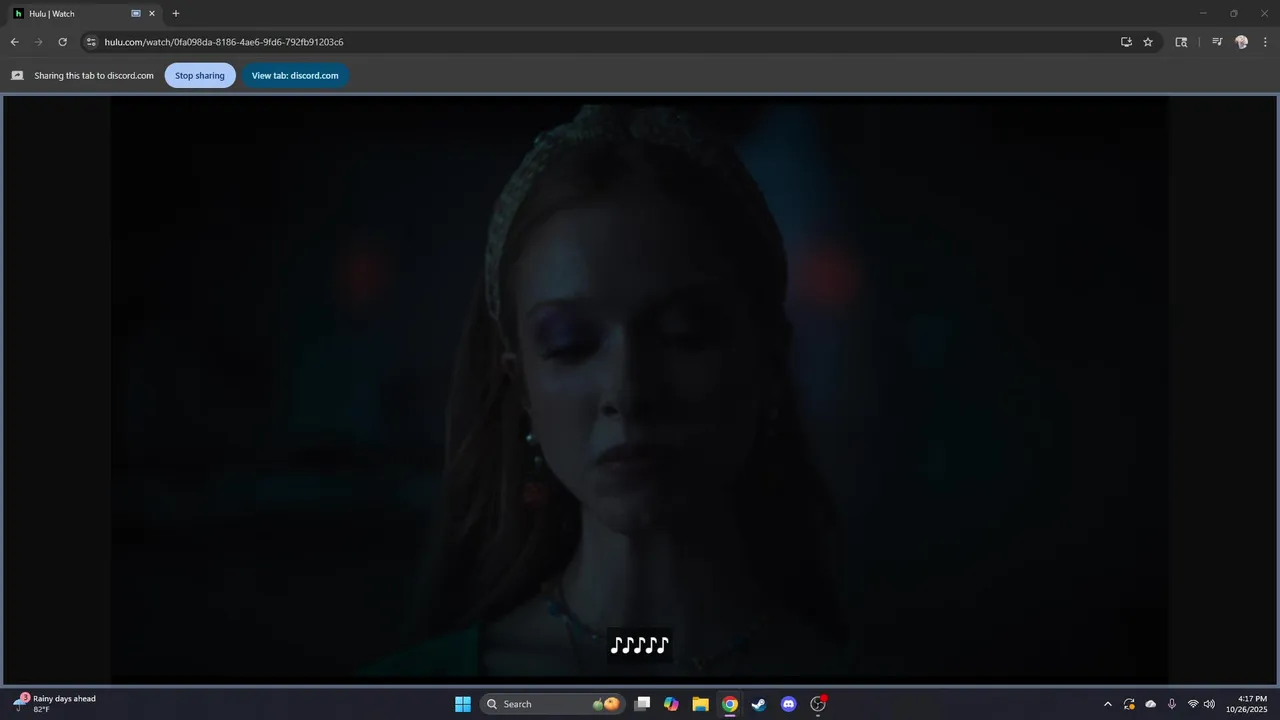This screenshot has height=720, width=1280.
Task: Click the microphone tray icon
Action: tap(1172, 704)
